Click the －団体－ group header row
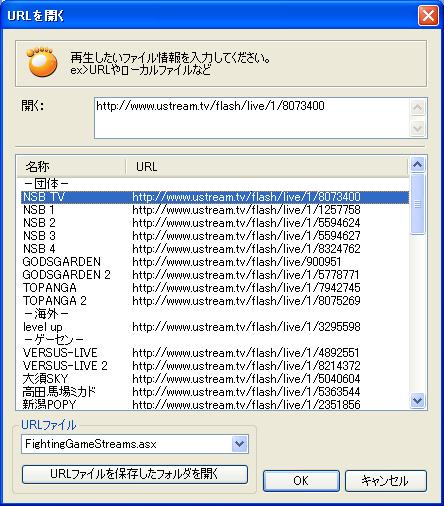The height and width of the screenshot is (506, 444). [215, 184]
